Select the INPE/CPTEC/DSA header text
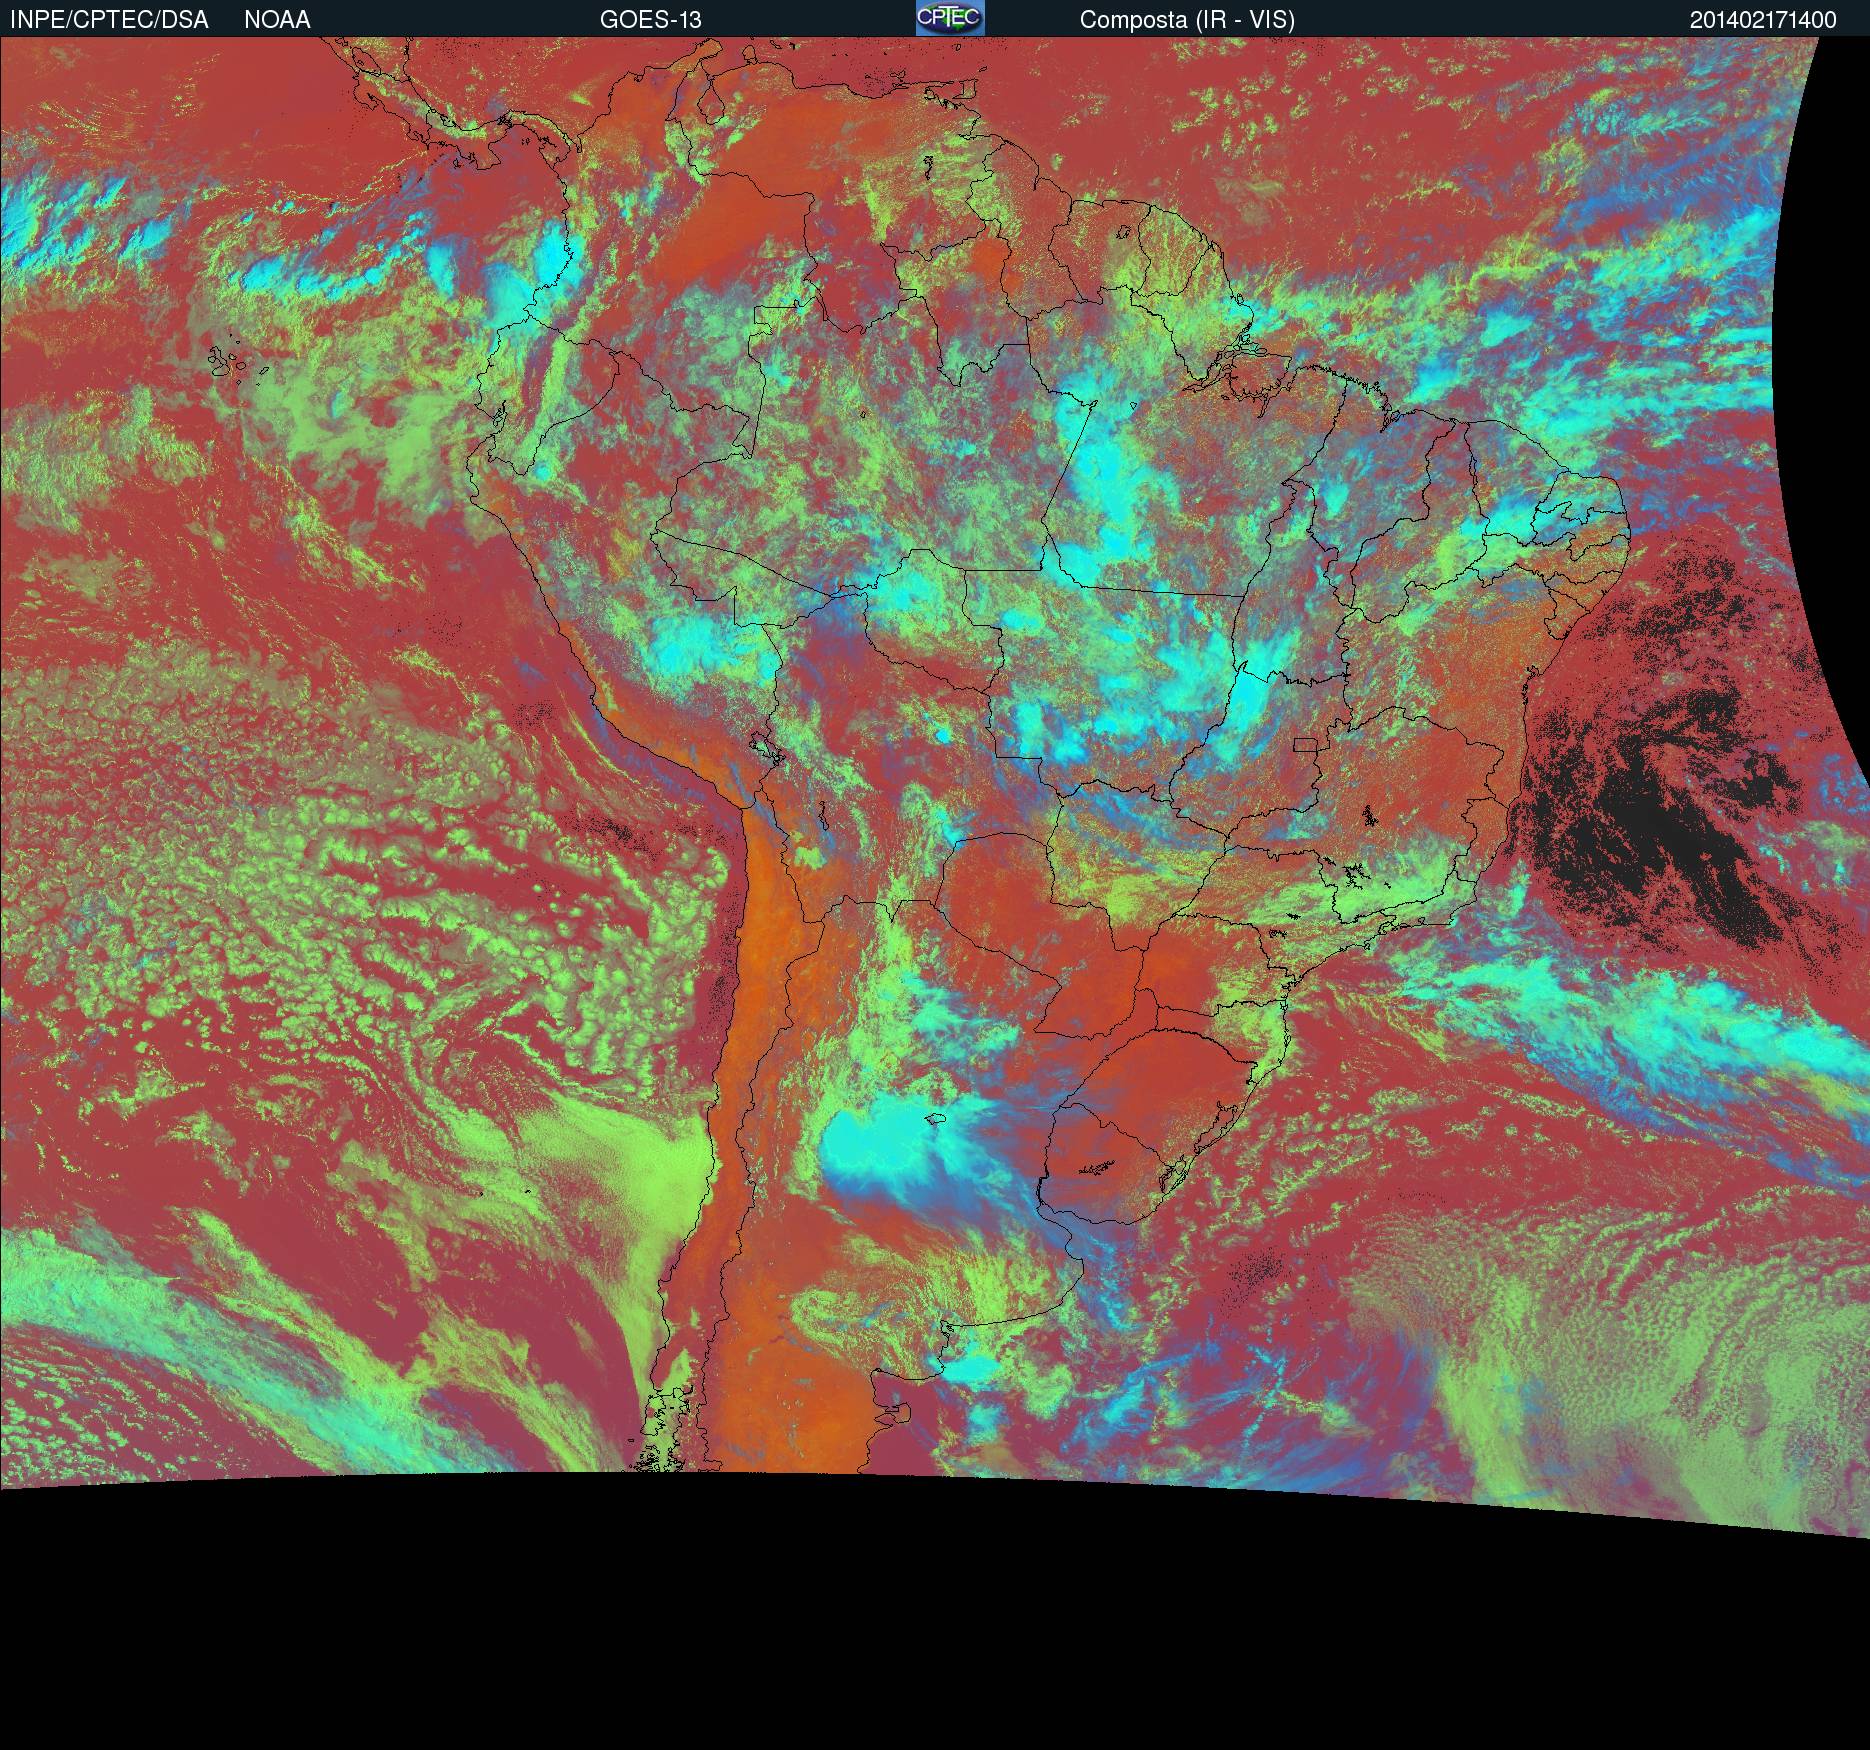 109,20
